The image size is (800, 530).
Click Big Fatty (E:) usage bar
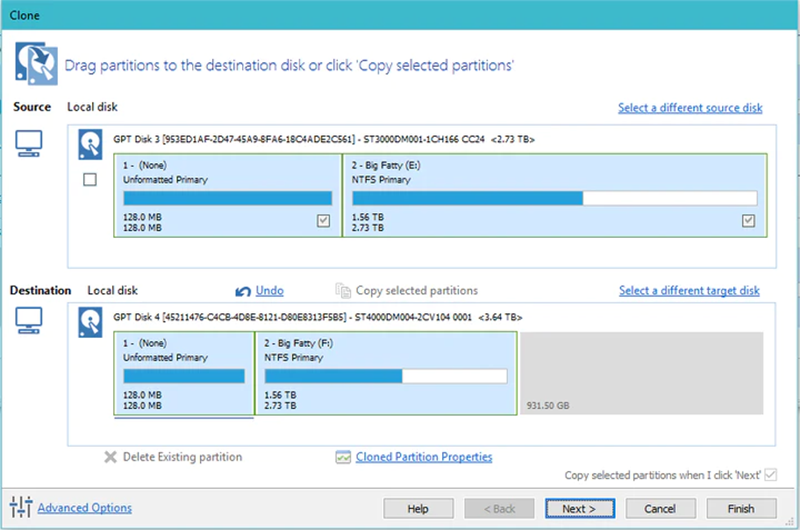tap(555, 198)
